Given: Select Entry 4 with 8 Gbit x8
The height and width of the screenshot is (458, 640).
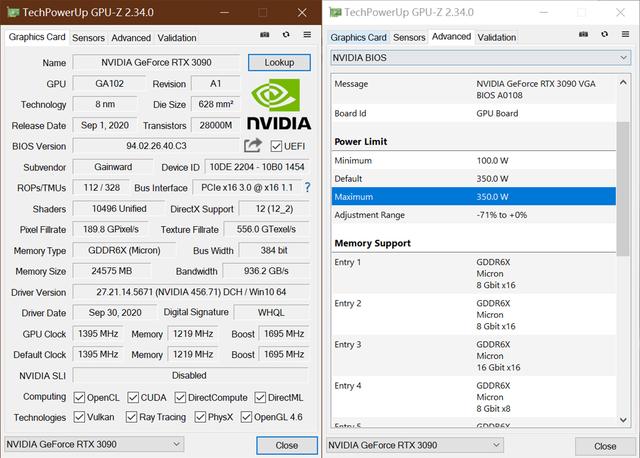Looking at the screenshot, I should point(473,397).
